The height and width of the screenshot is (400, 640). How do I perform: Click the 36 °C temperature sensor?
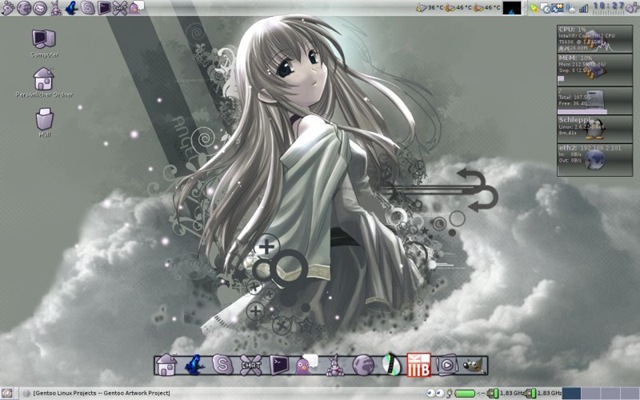tap(429, 8)
